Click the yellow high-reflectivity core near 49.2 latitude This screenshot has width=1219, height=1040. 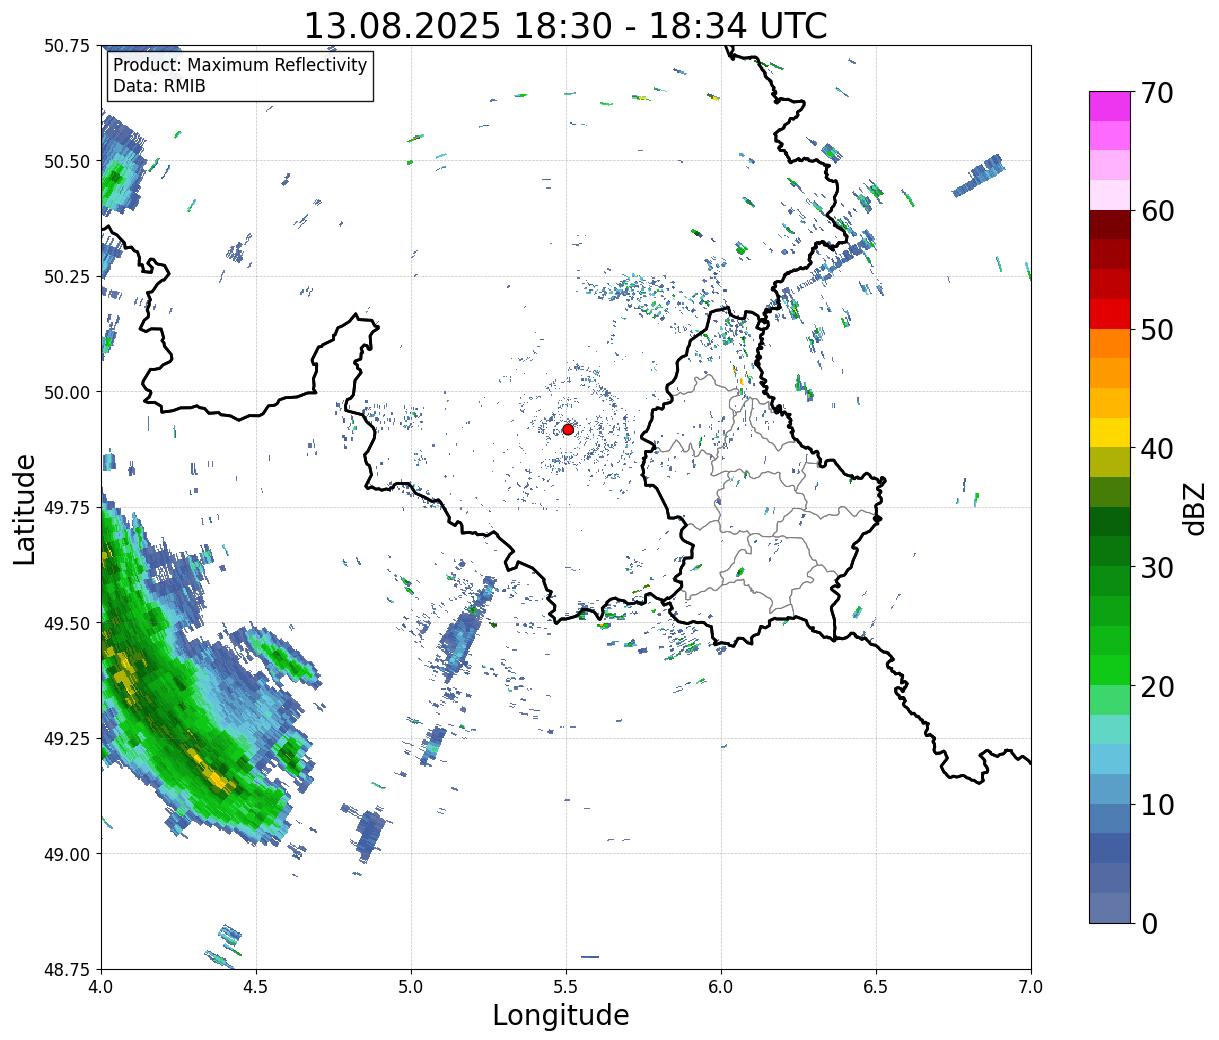(x=213, y=775)
